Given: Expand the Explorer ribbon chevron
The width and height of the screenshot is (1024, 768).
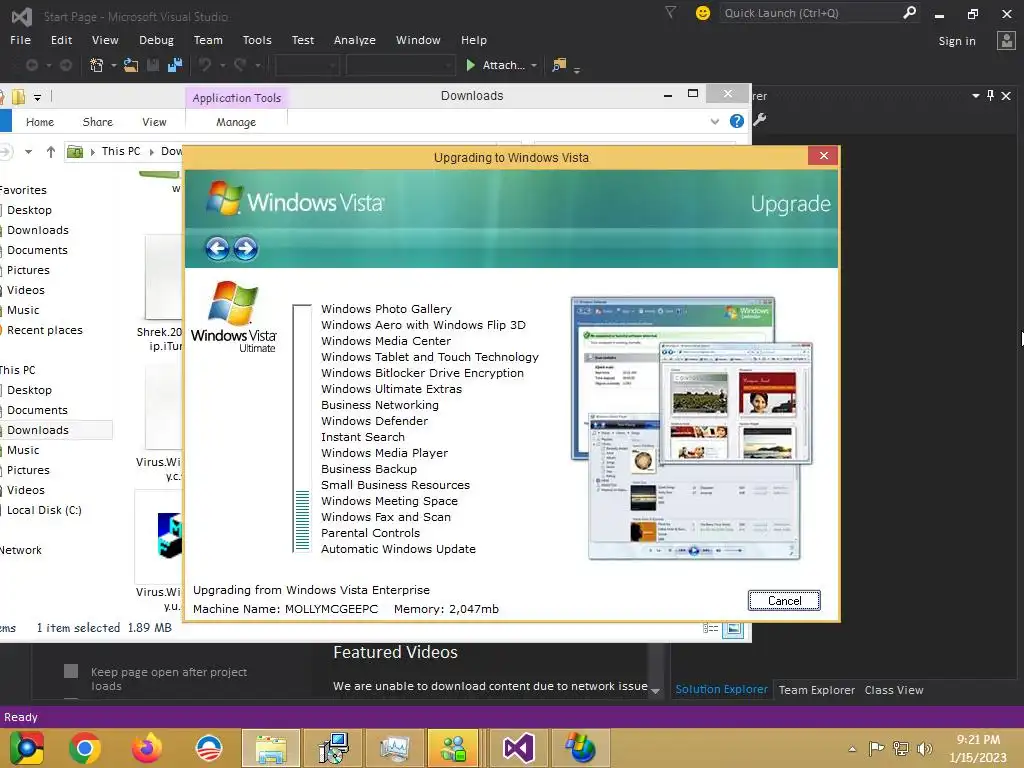Looking at the screenshot, I should click(714, 121).
